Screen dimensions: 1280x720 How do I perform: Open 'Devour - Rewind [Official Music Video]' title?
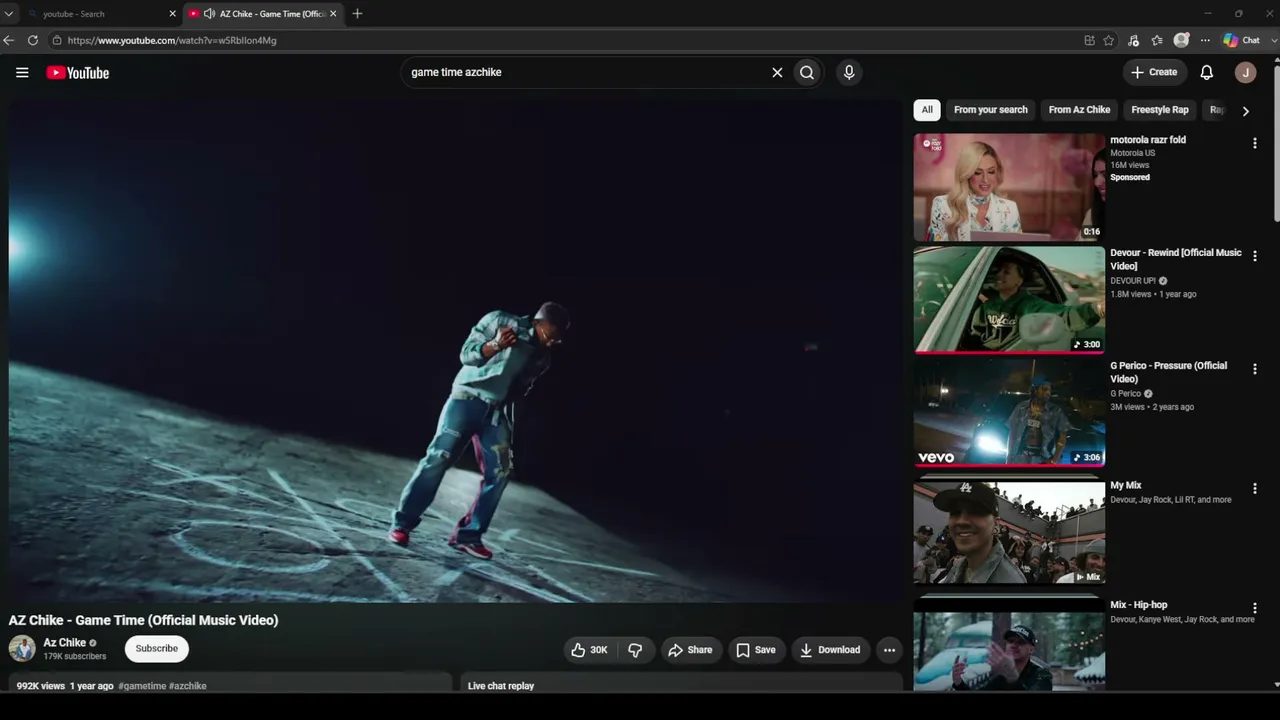click(x=1176, y=259)
